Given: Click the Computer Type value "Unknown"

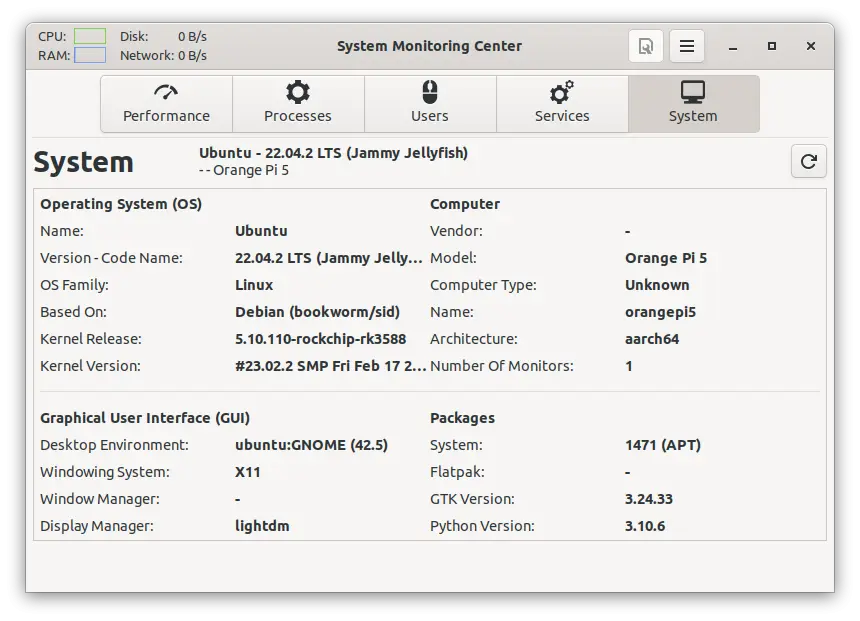Looking at the screenshot, I should click(657, 285).
